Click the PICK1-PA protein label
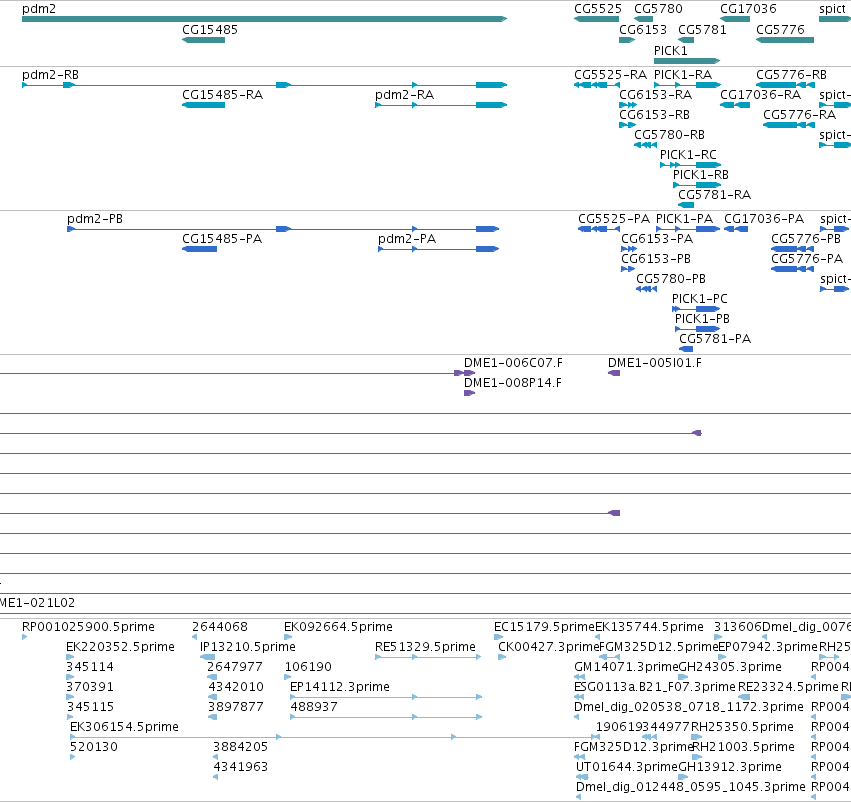 click(684, 219)
